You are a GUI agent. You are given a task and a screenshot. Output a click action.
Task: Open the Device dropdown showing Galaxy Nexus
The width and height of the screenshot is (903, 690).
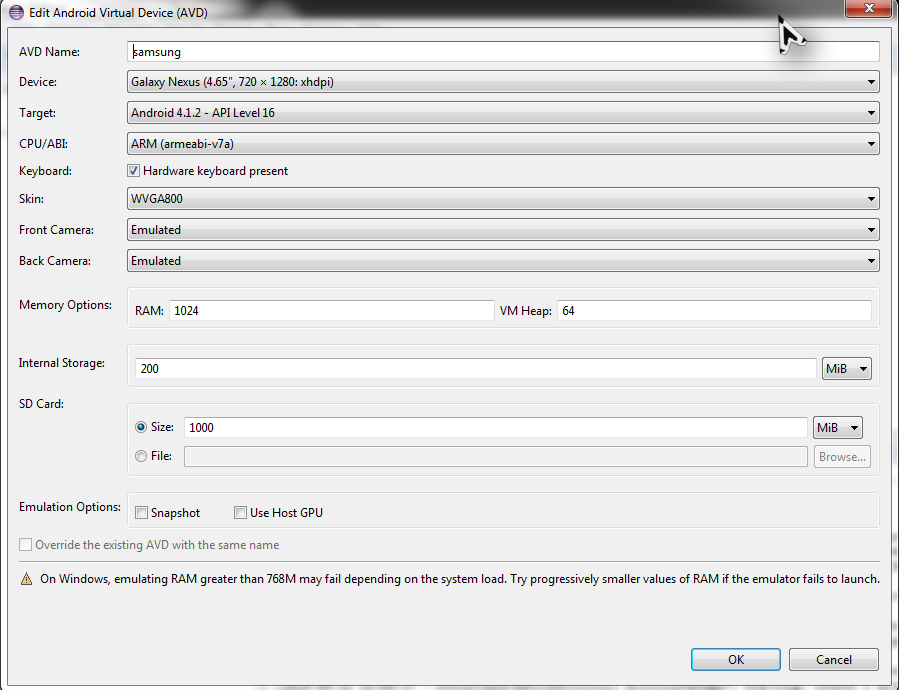tap(871, 82)
